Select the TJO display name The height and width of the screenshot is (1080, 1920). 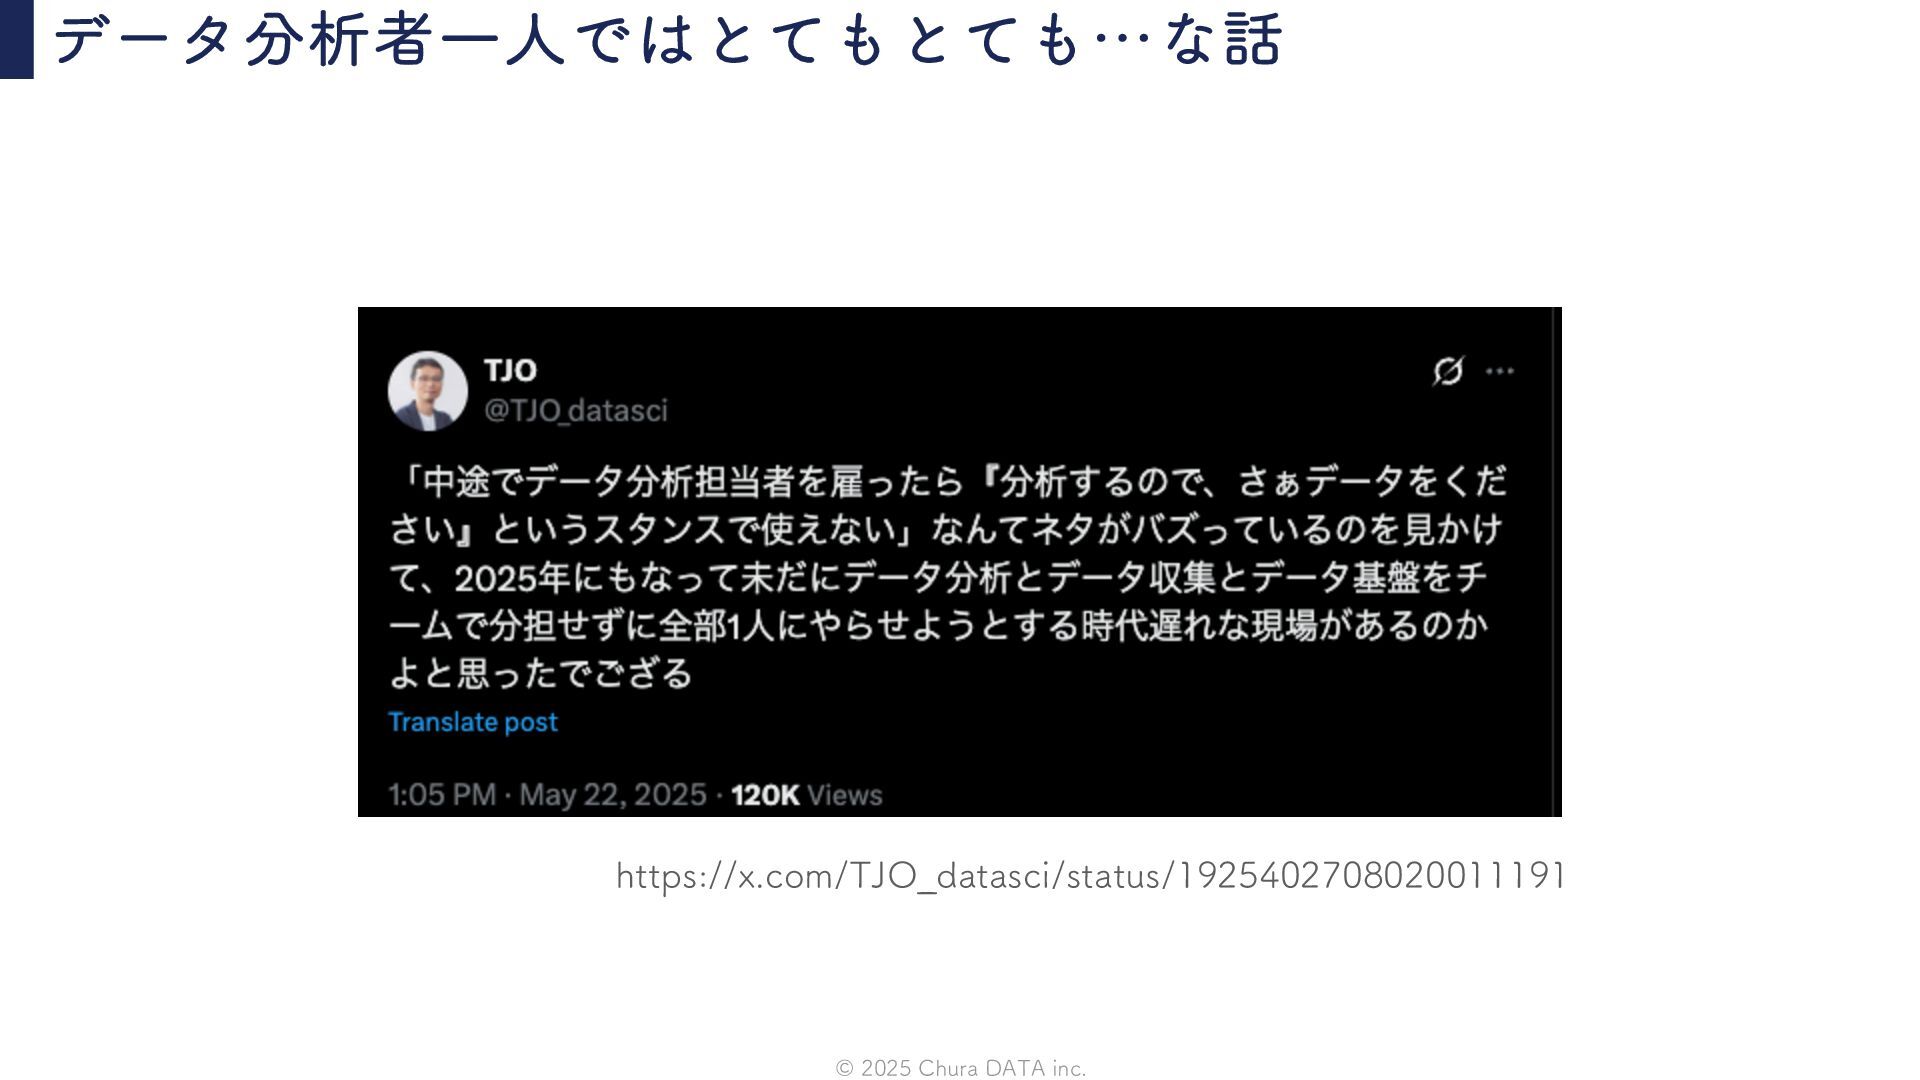click(511, 370)
